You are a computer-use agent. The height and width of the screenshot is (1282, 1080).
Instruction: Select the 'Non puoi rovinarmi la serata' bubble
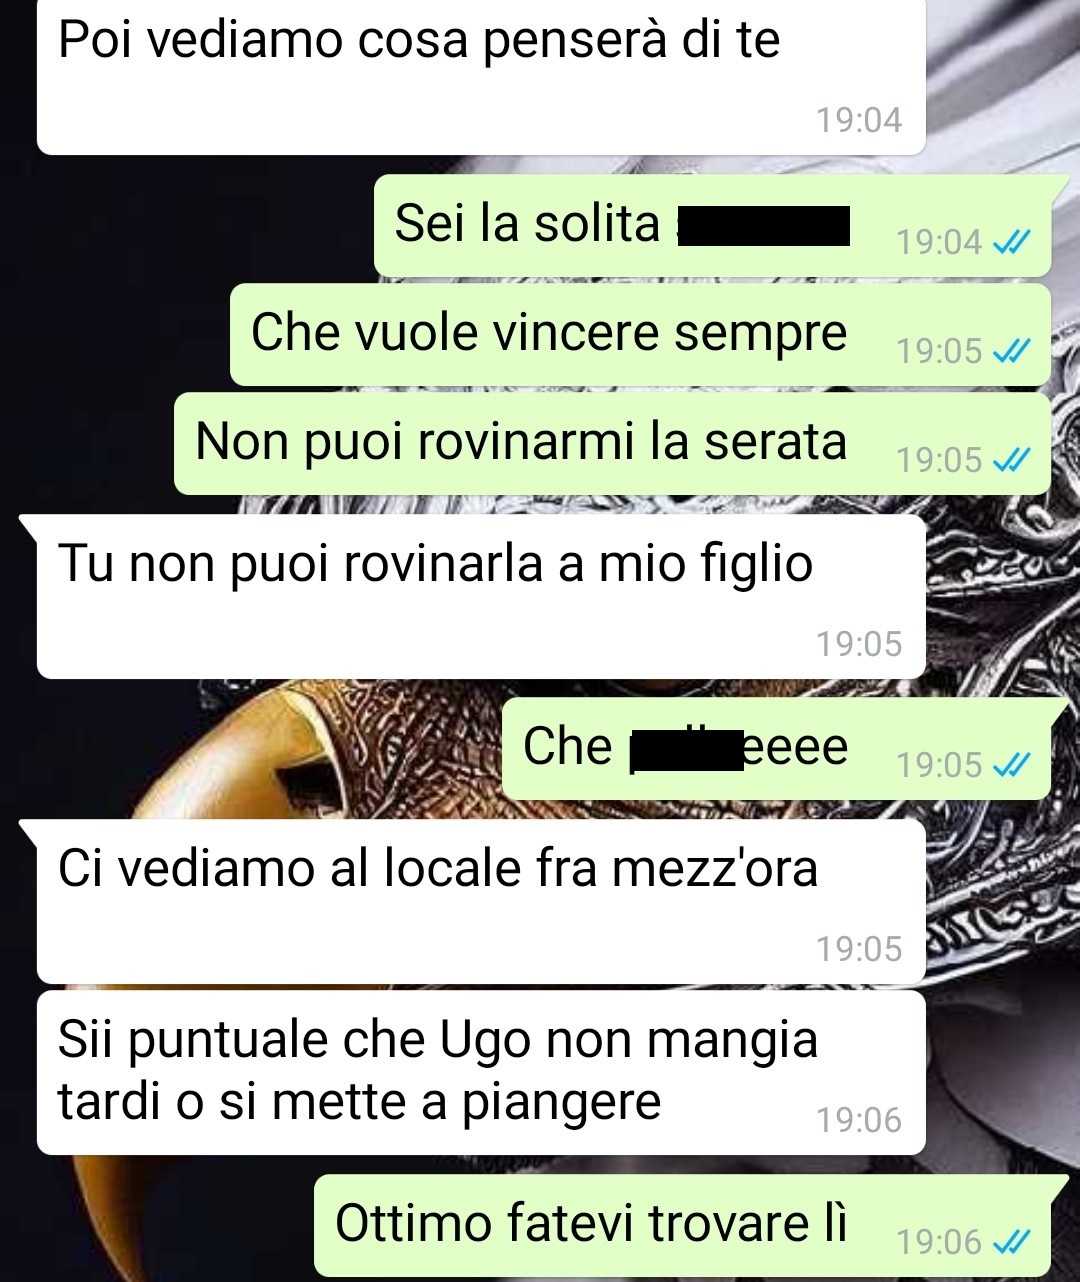(x=612, y=444)
